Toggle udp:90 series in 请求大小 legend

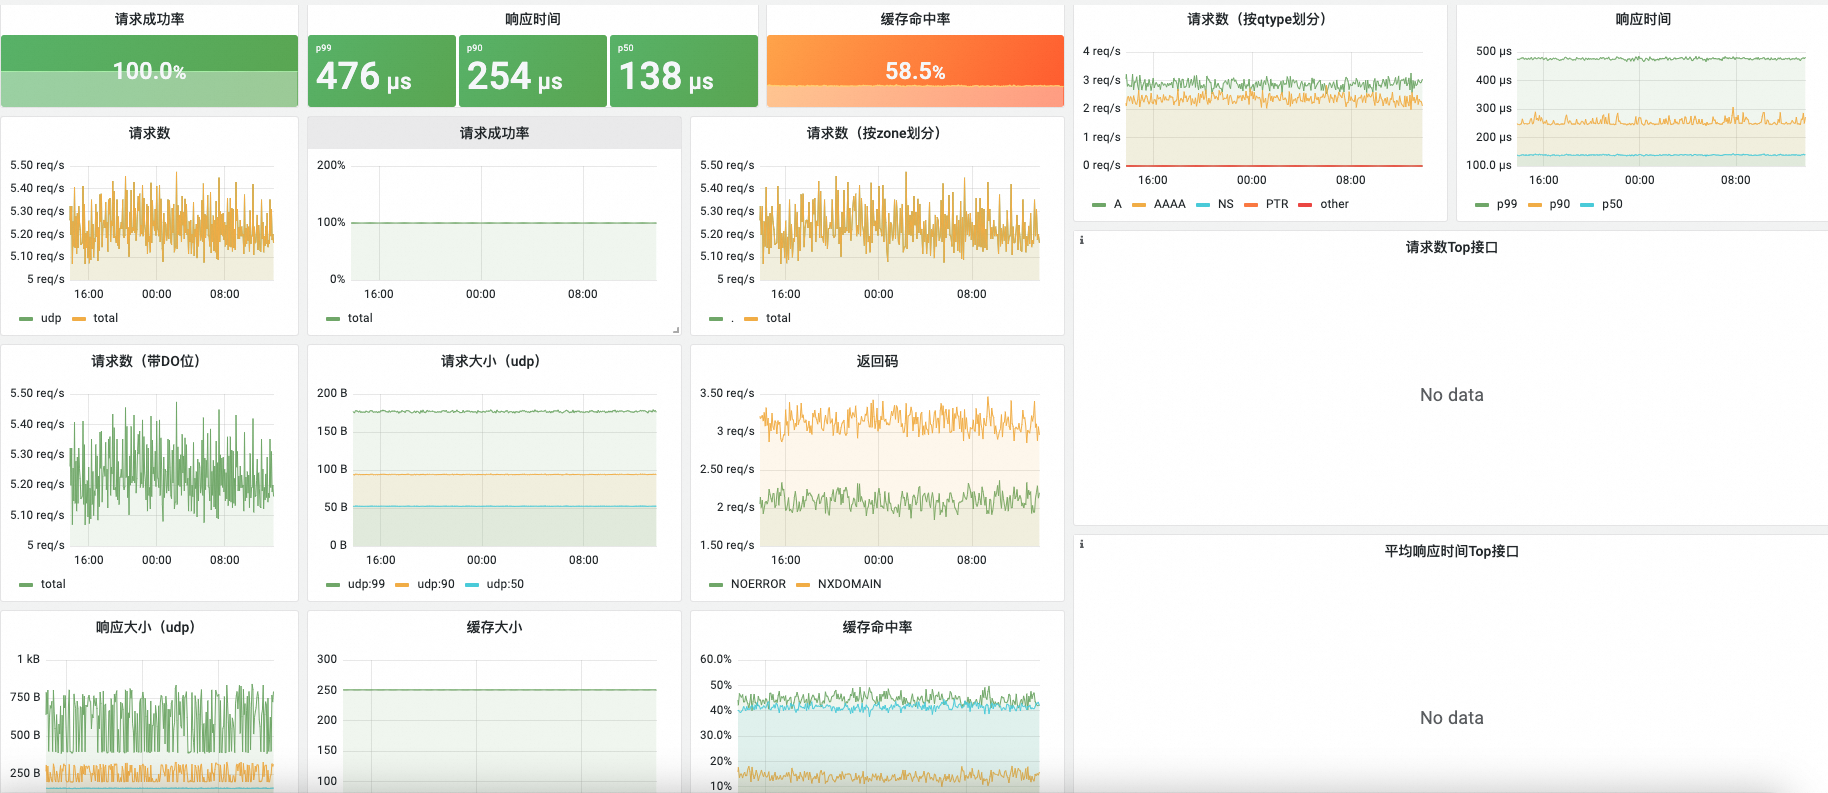pyautogui.click(x=435, y=584)
